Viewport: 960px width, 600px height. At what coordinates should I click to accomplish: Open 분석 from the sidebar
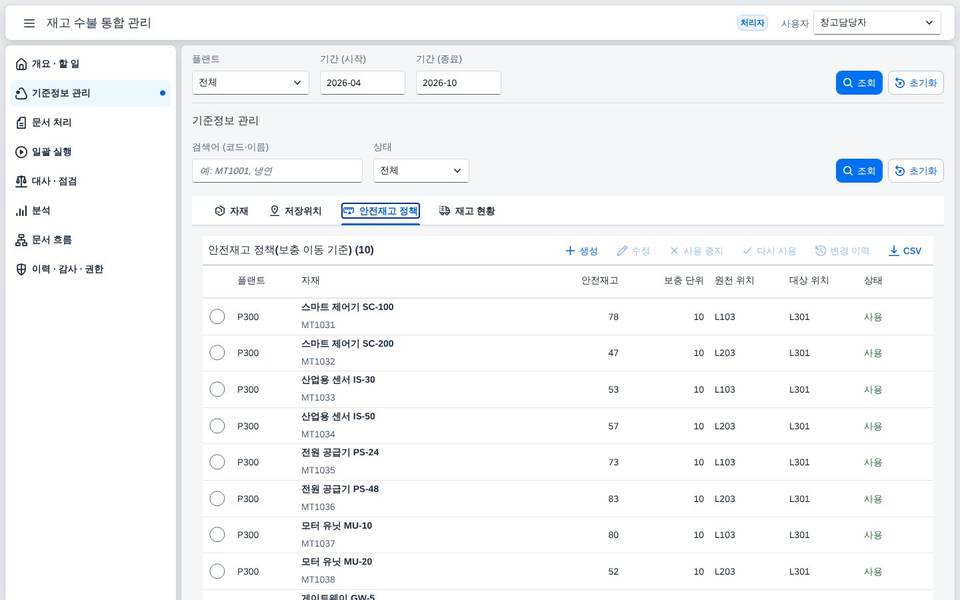[x=91, y=211]
